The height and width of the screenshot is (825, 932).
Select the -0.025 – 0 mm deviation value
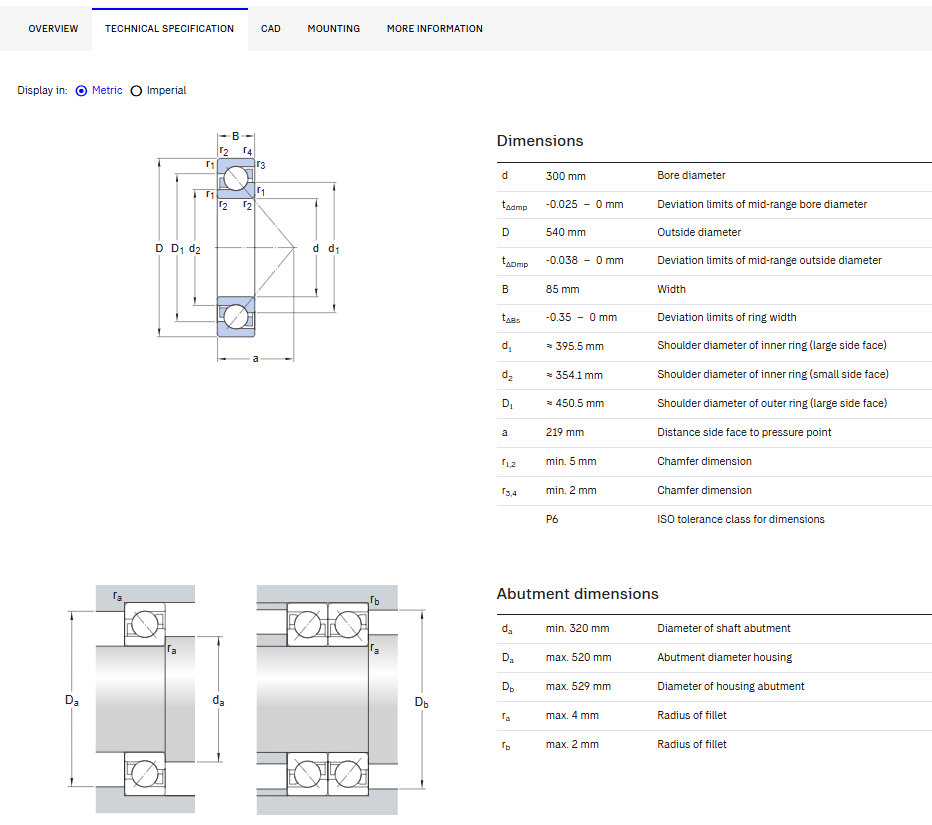click(x=584, y=204)
